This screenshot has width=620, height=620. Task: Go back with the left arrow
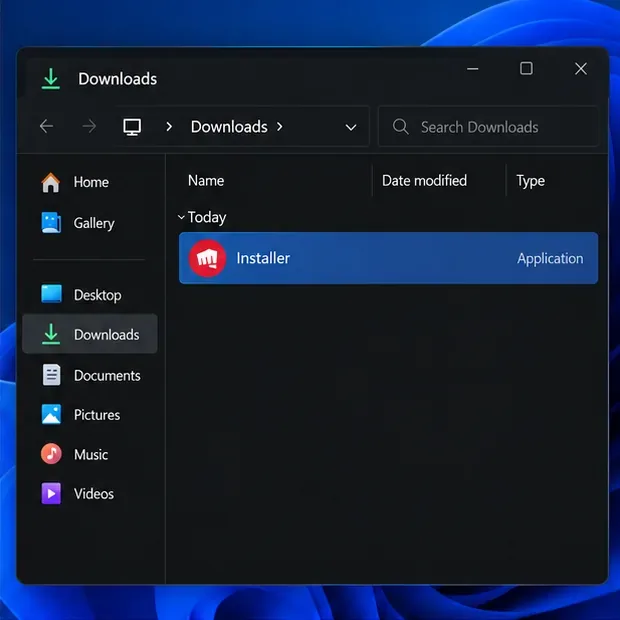click(47, 127)
